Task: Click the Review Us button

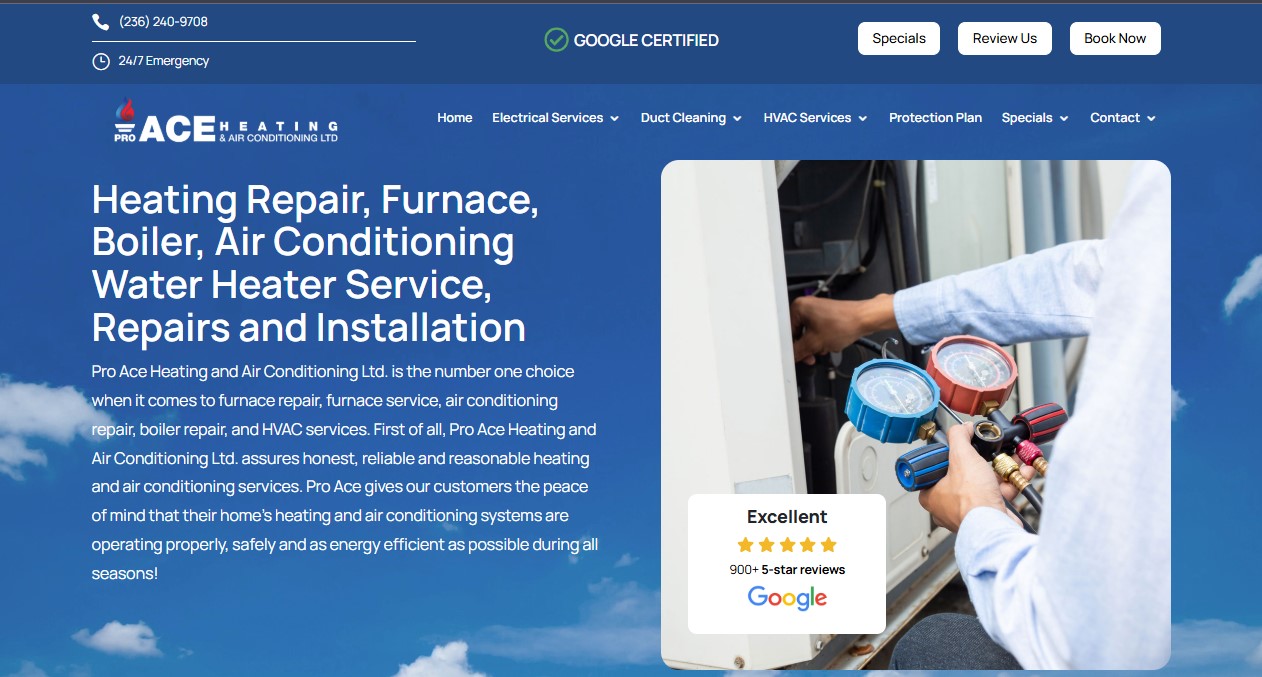Action: 1005,38
